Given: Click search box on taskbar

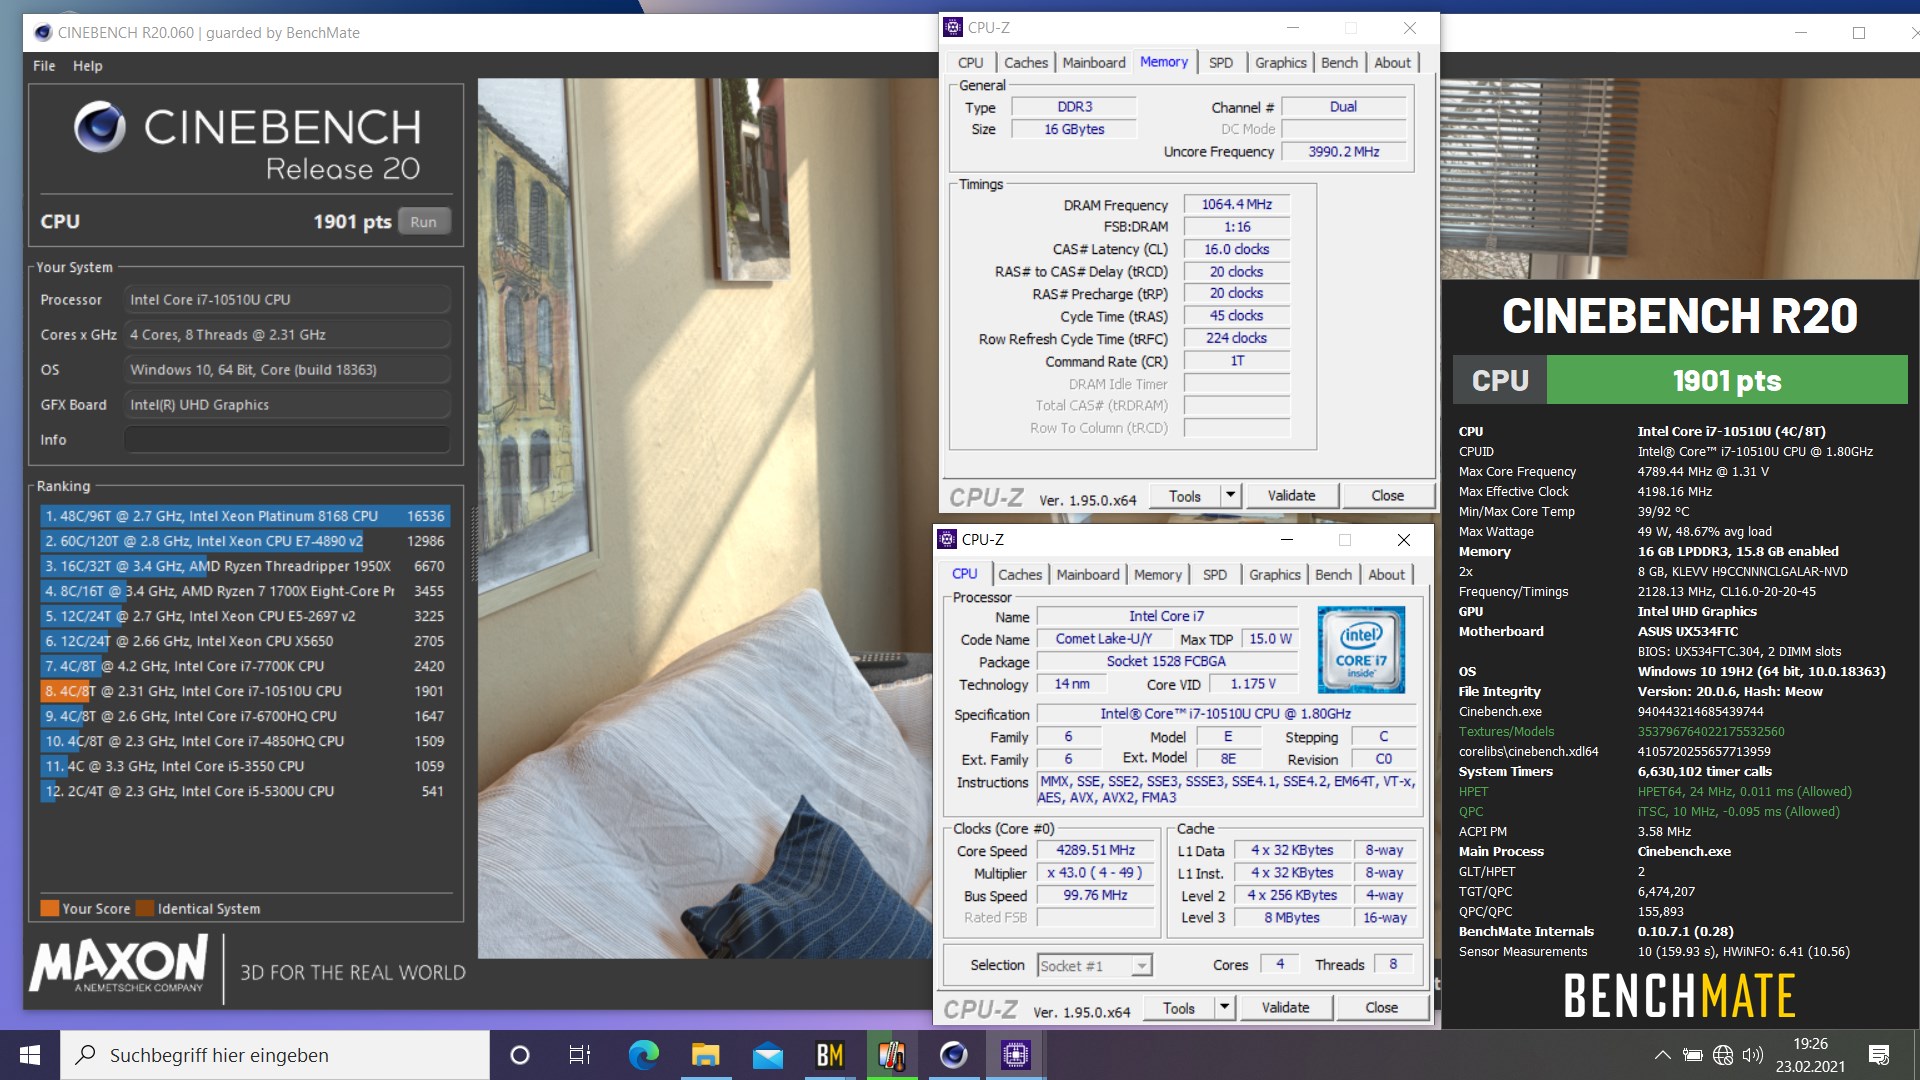Looking at the screenshot, I should [275, 1055].
